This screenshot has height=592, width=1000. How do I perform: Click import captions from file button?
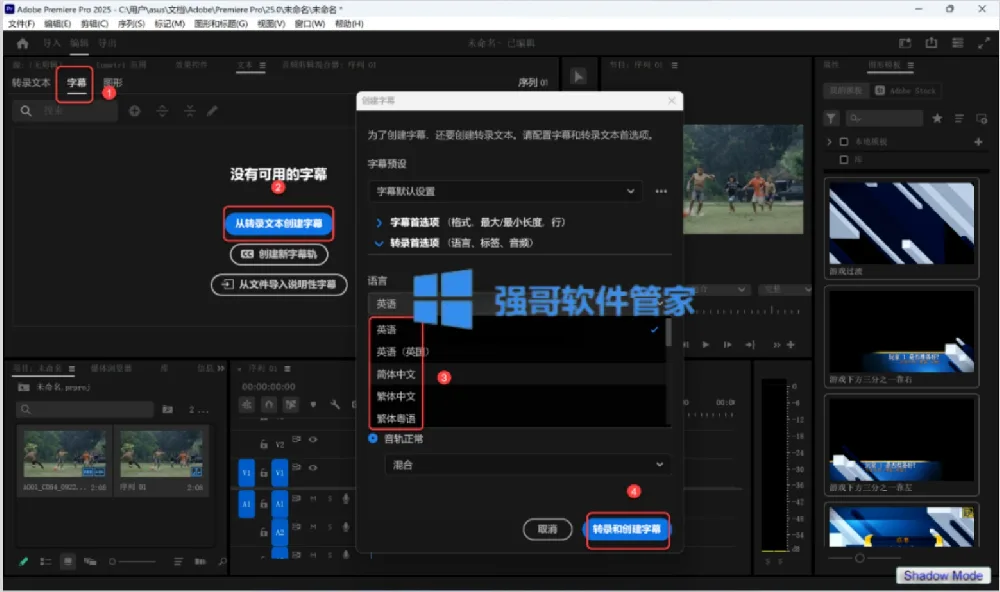tap(279, 285)
